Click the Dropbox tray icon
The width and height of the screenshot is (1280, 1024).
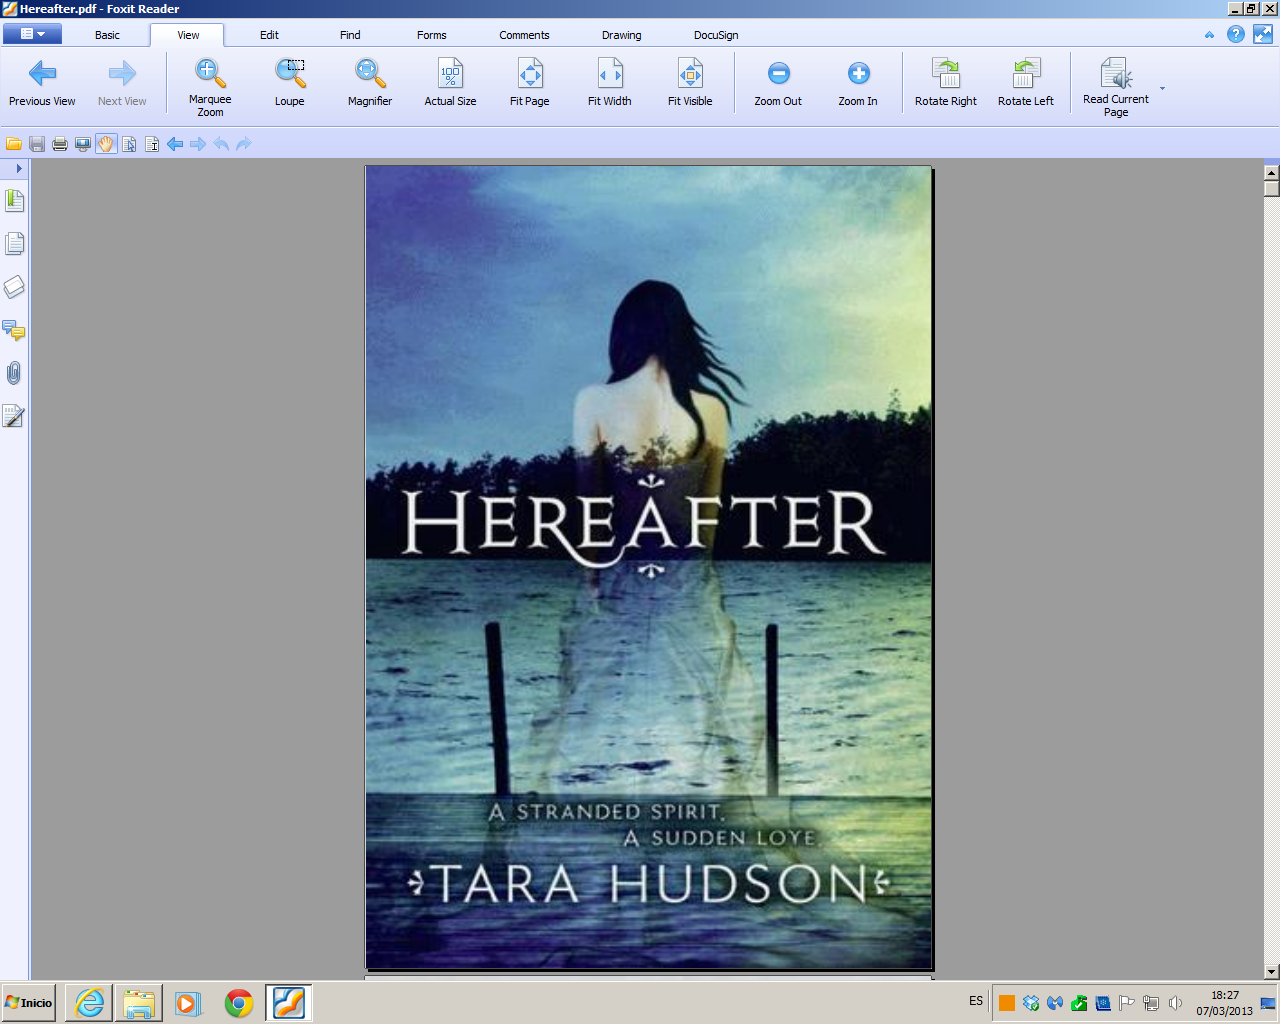pos(1031,1003)
